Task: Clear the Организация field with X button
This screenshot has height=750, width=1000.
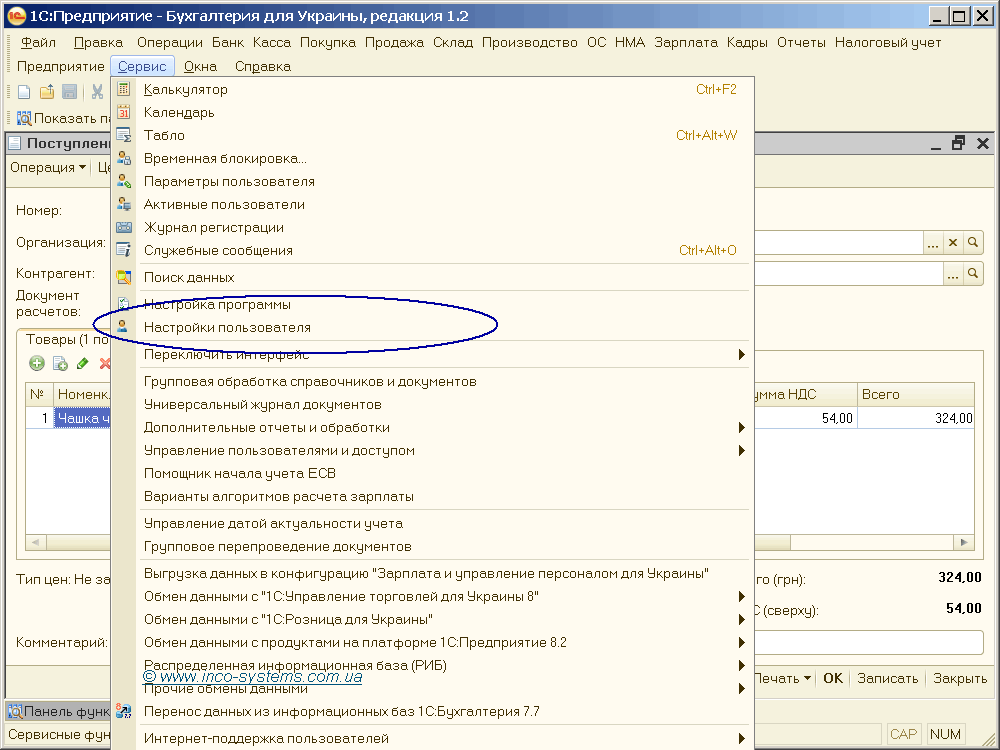Action: pos(953,242)
